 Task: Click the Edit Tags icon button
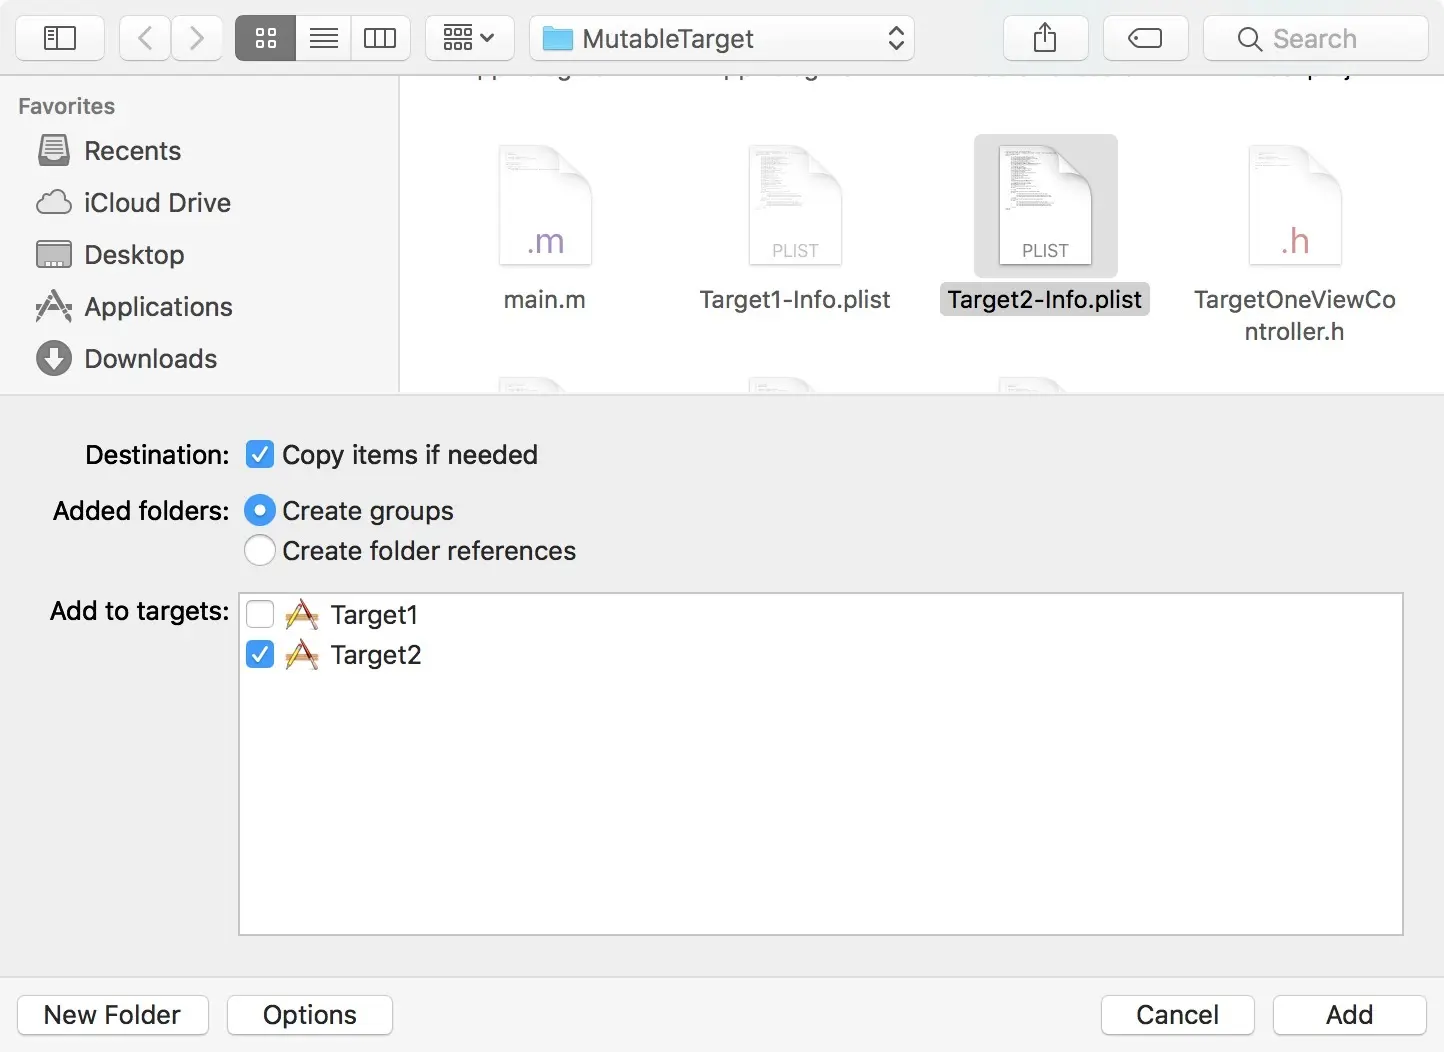pos(1145,39)
